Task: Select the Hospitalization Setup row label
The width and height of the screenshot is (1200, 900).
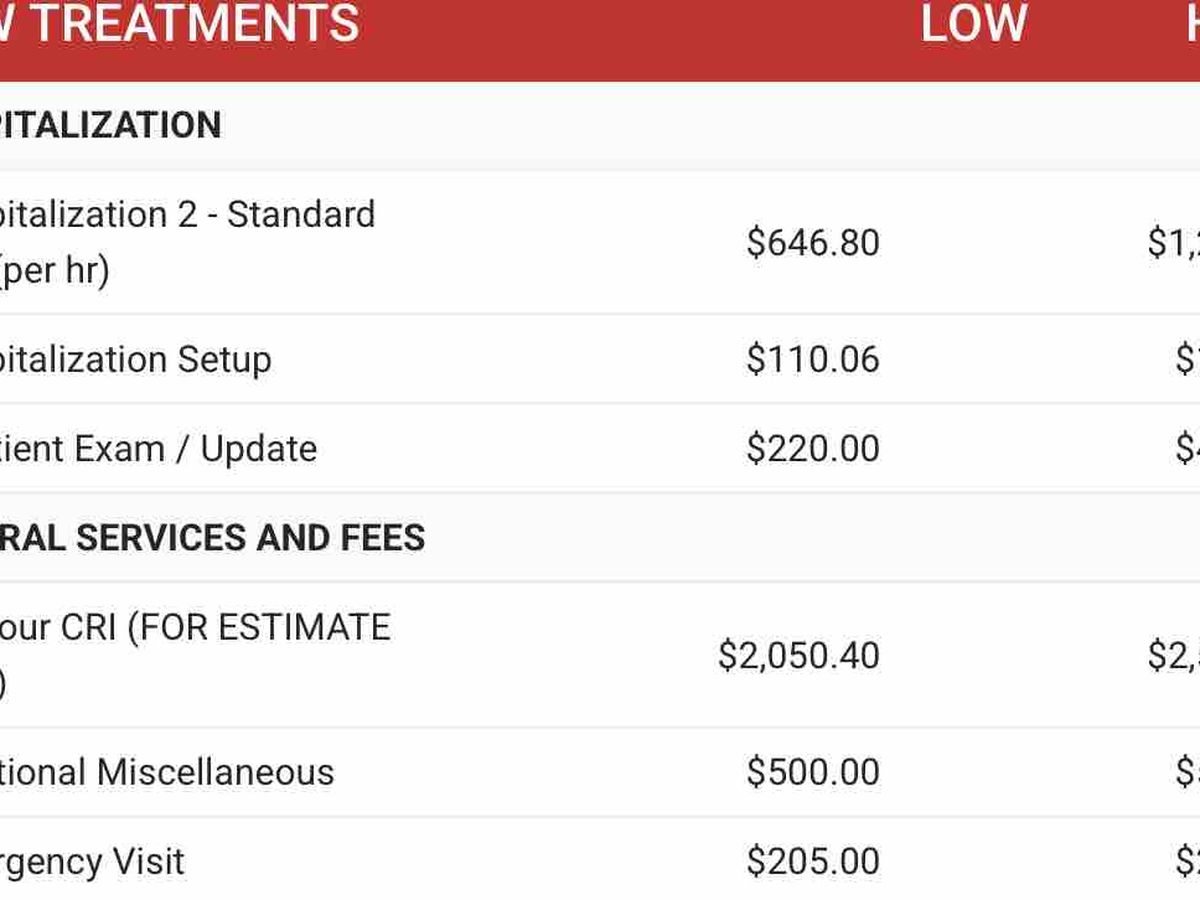Action: [x=135, y=360]
